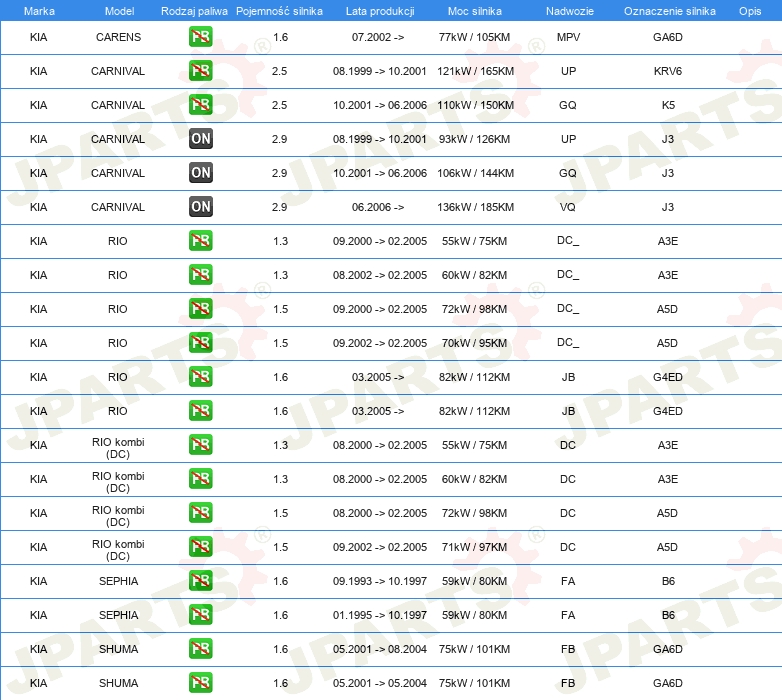The width and height of the screenshot is (782, 700).
Task: Click the 07.2002 -> production date
Action: [378, 37]
